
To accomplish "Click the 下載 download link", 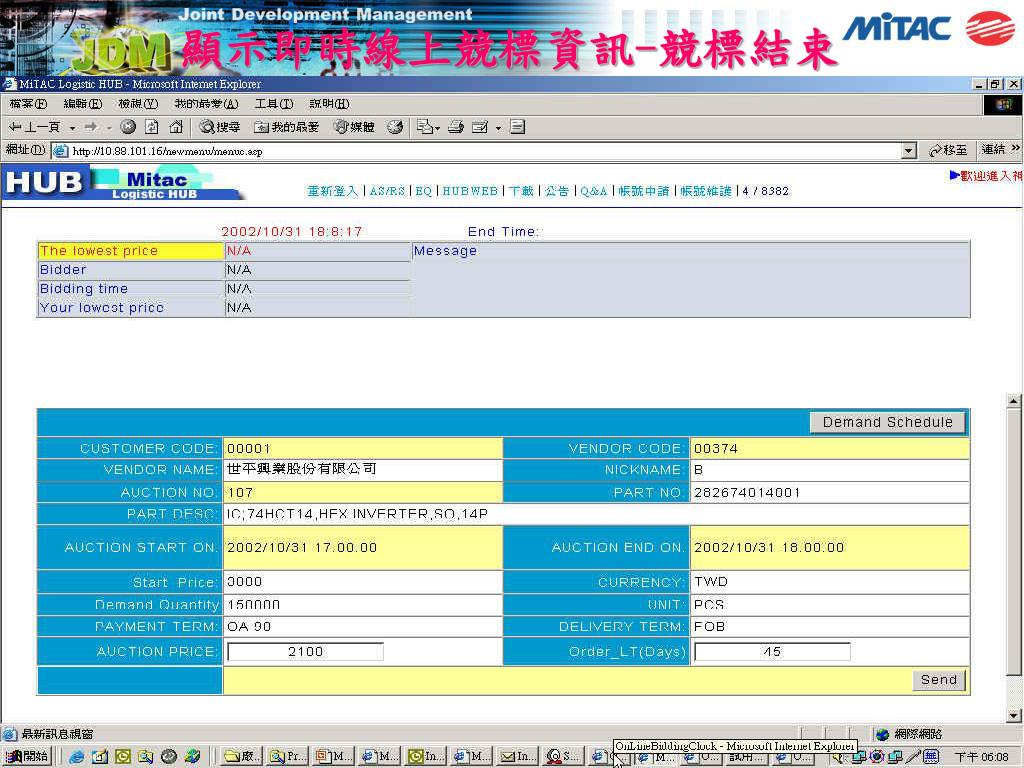I will click(521, 191).
